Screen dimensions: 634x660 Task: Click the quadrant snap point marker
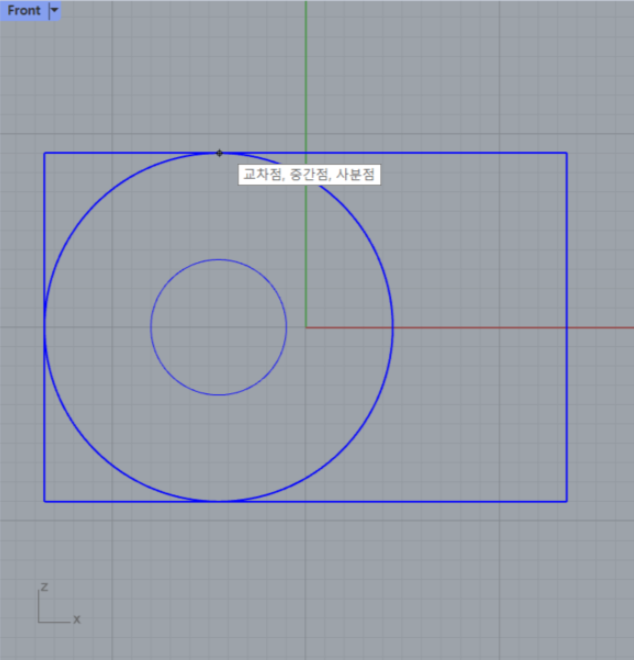219,153
